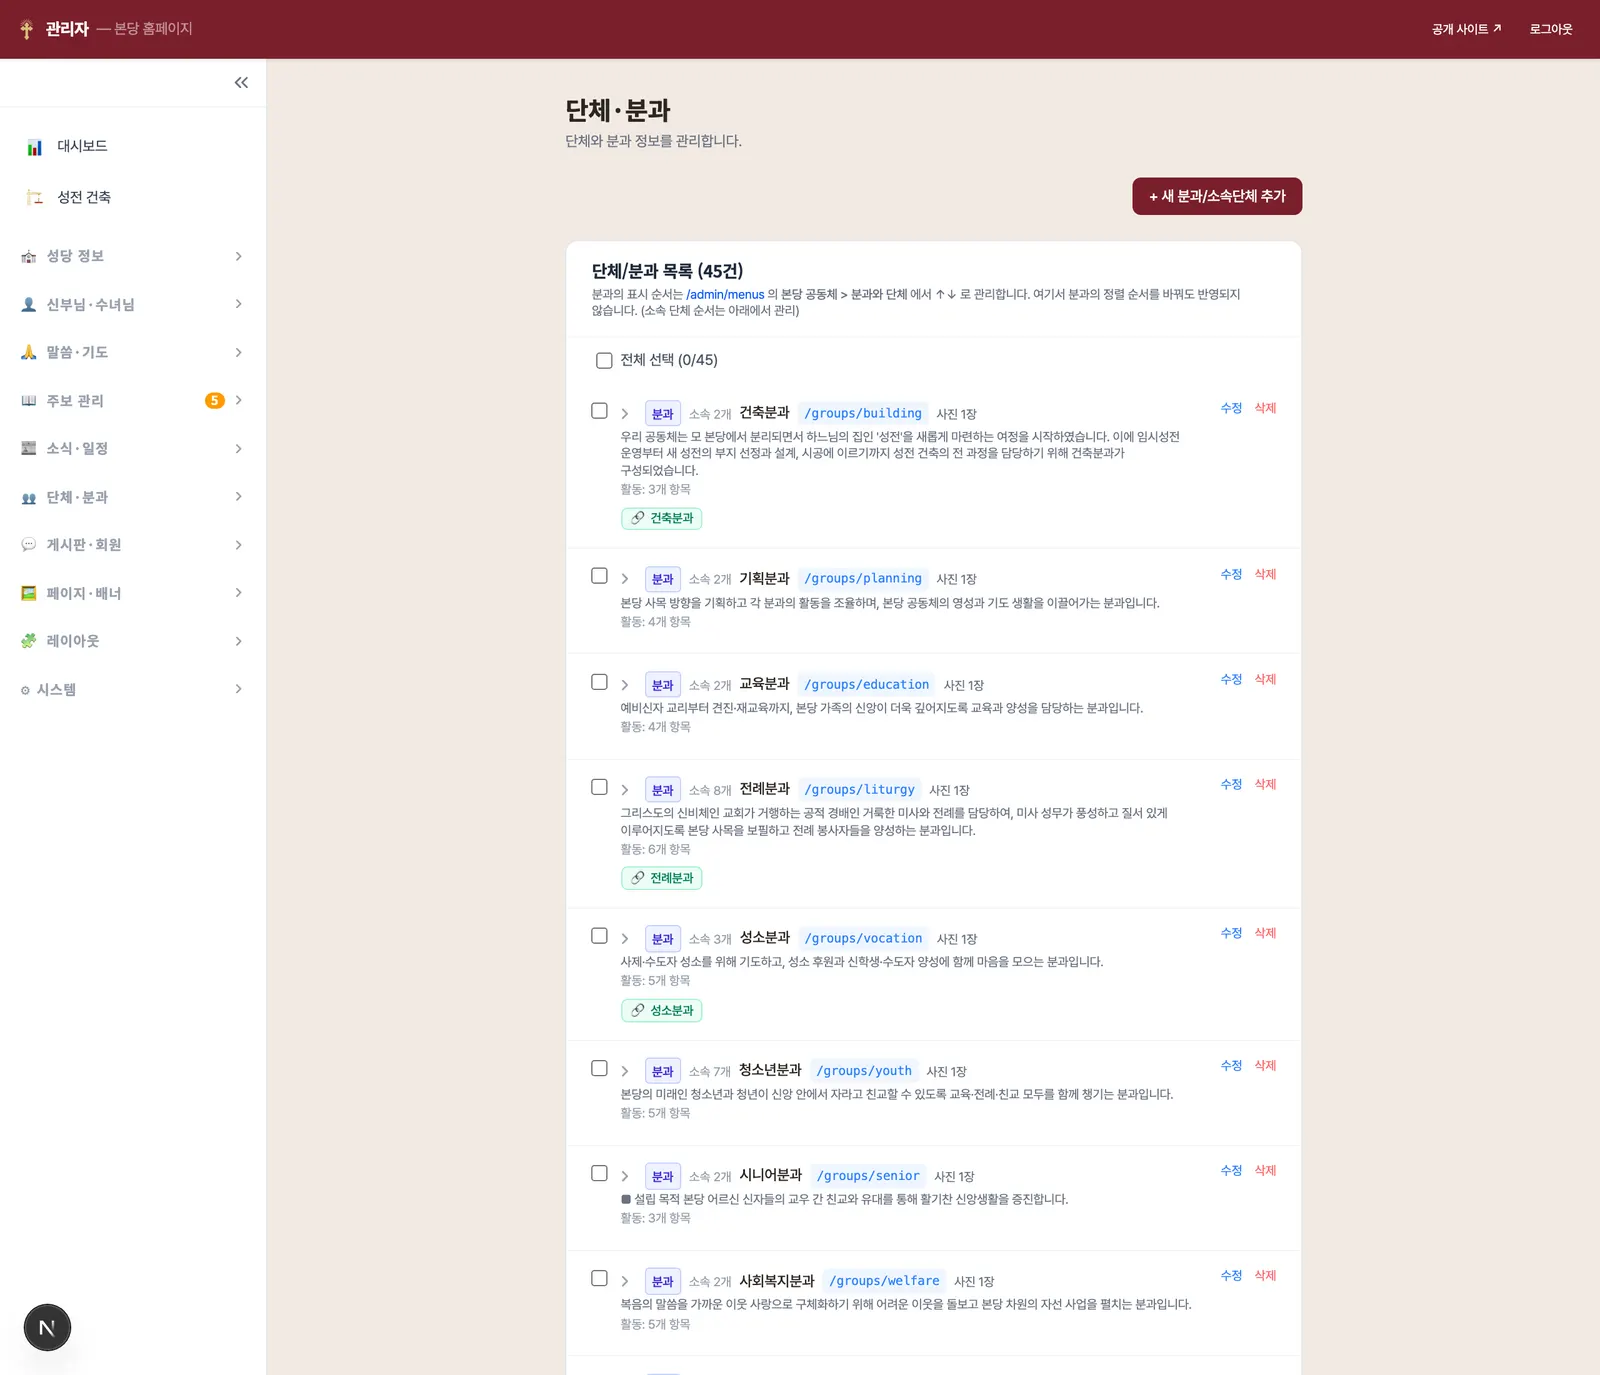The width and height of the screenshot is (1600, 1375).
Task: Click the 게시판·회원 speech bubble icon
Action: point(29,545)
